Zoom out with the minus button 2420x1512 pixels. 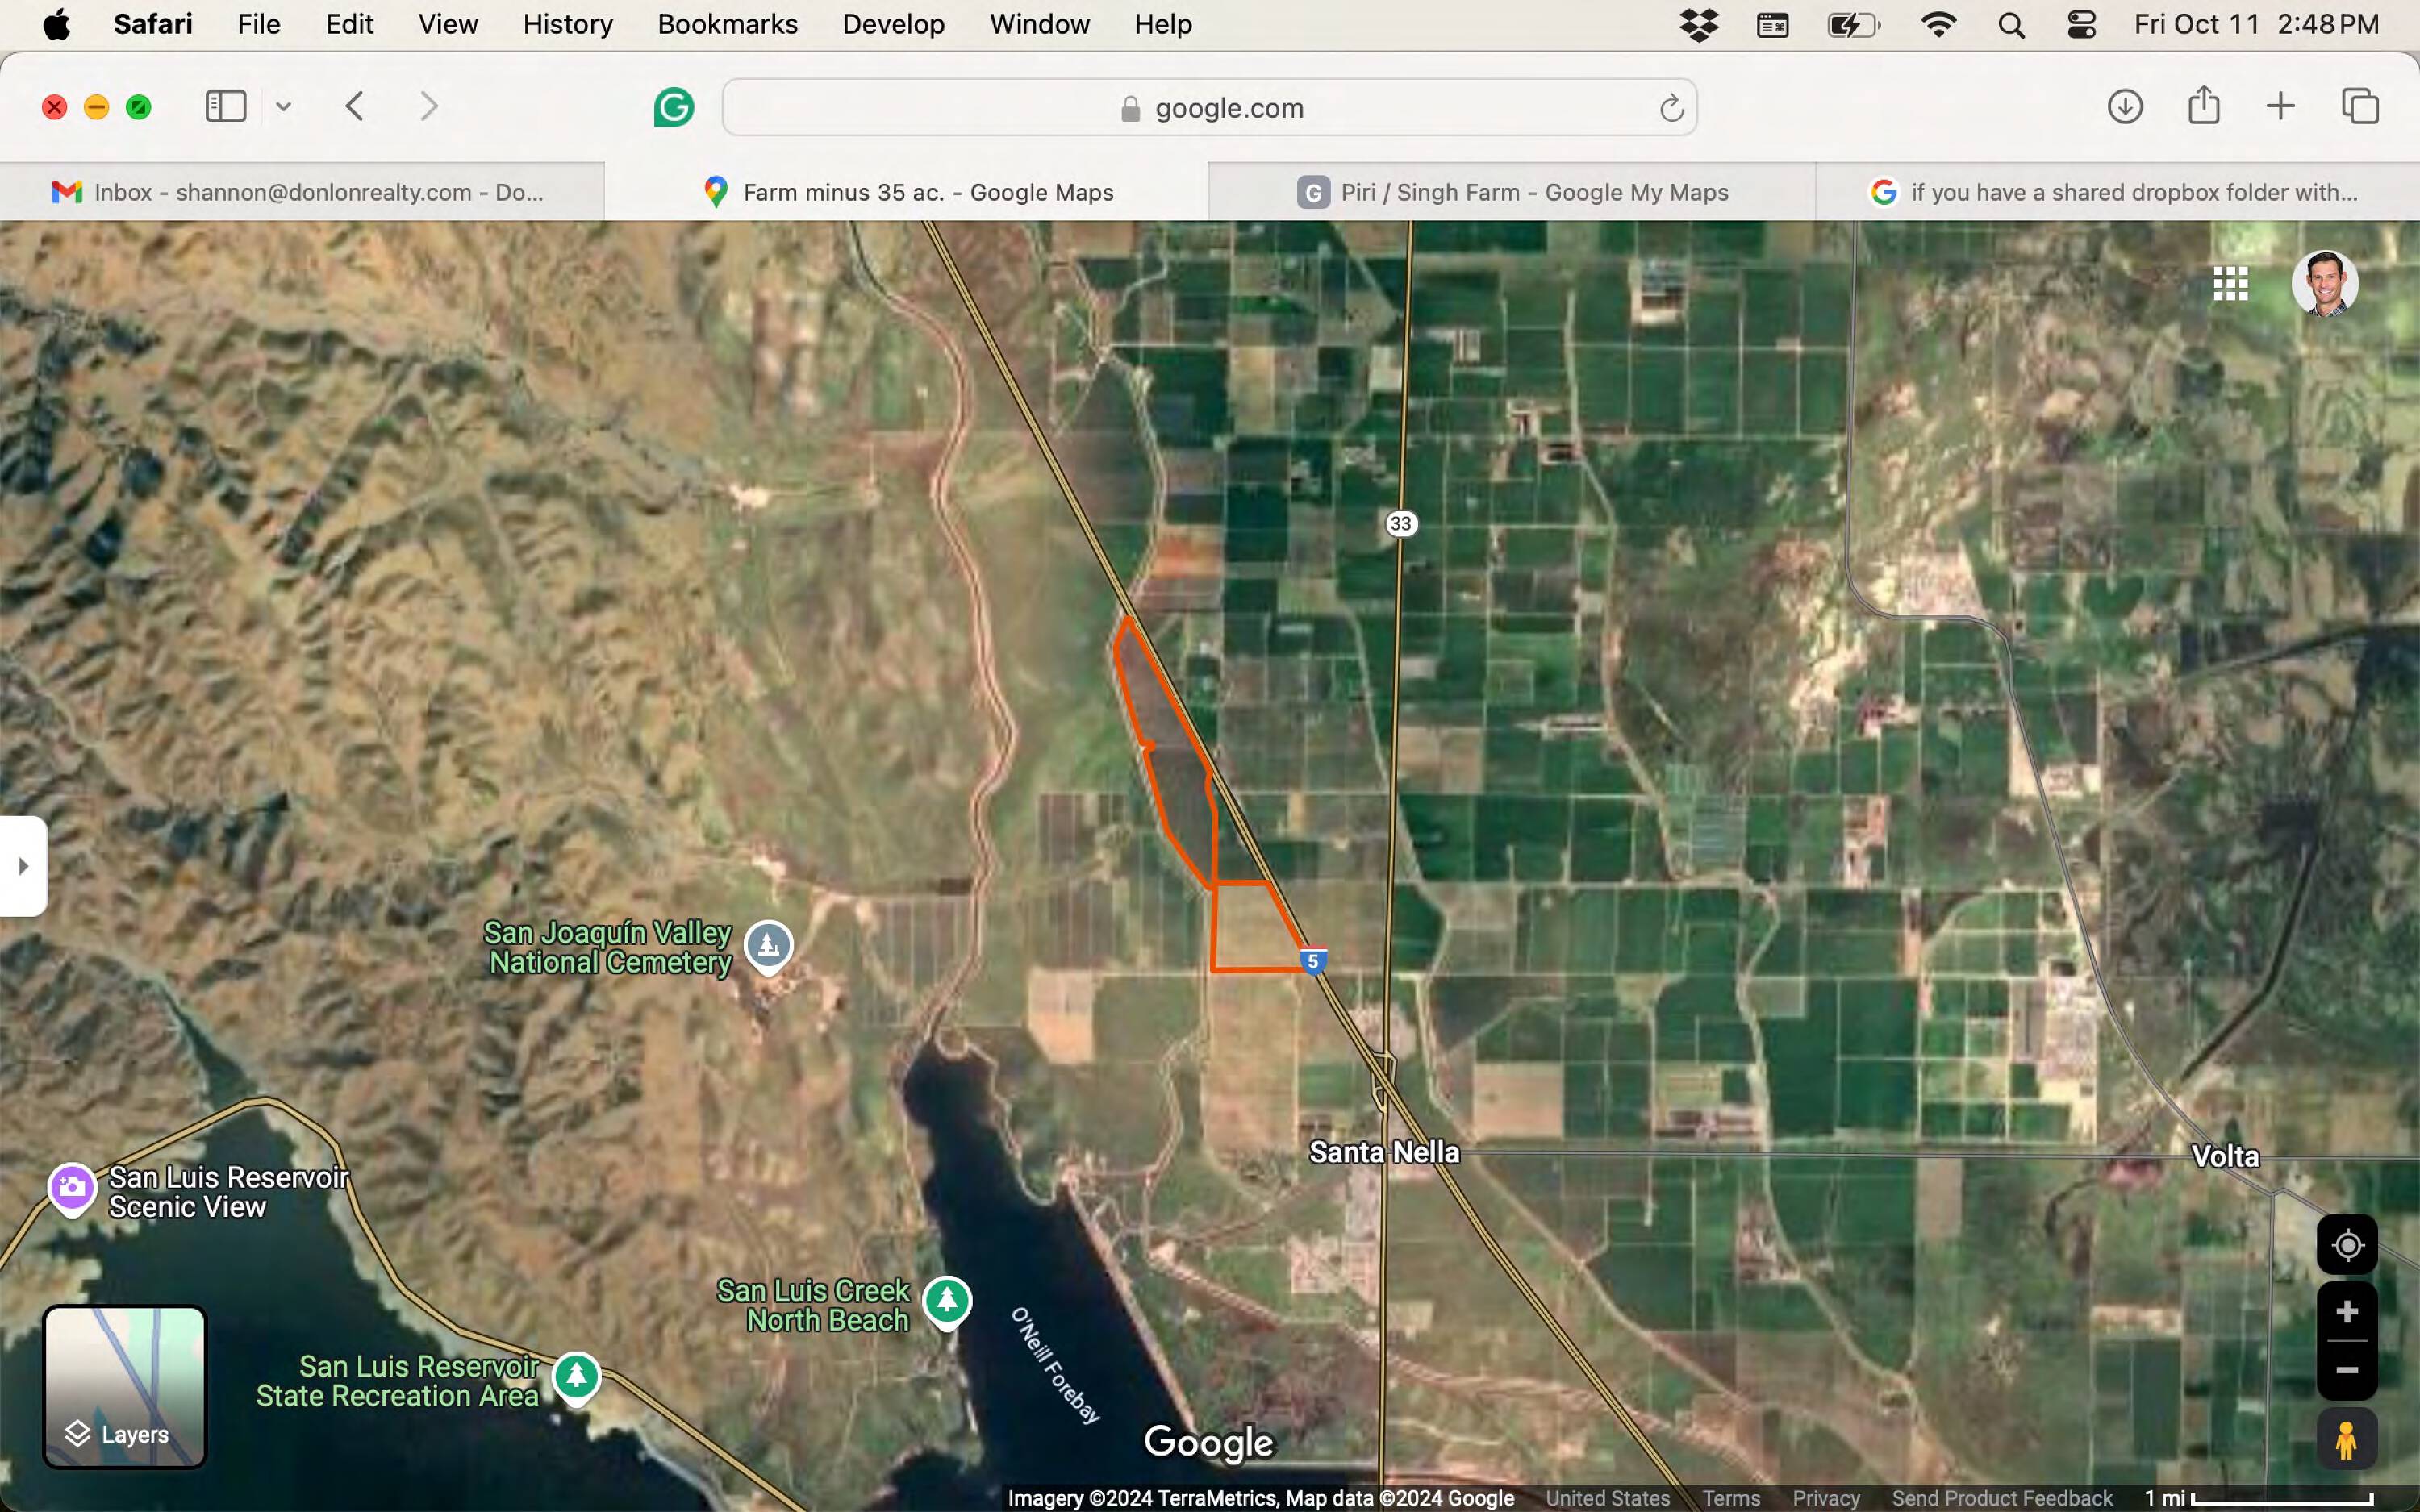(2346, 1370)
